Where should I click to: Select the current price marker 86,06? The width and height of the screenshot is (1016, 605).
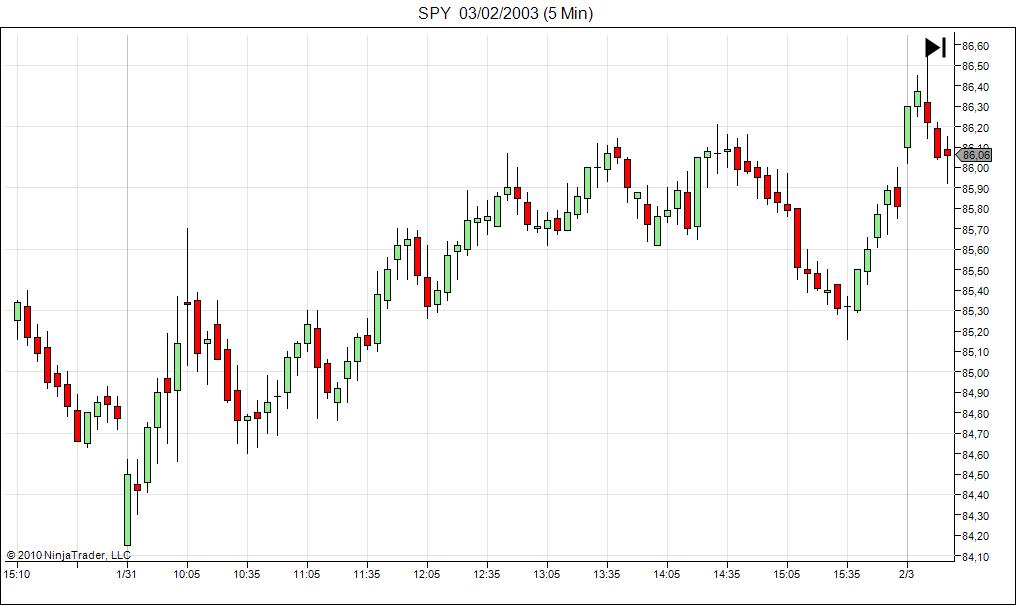tap(974, 155)
